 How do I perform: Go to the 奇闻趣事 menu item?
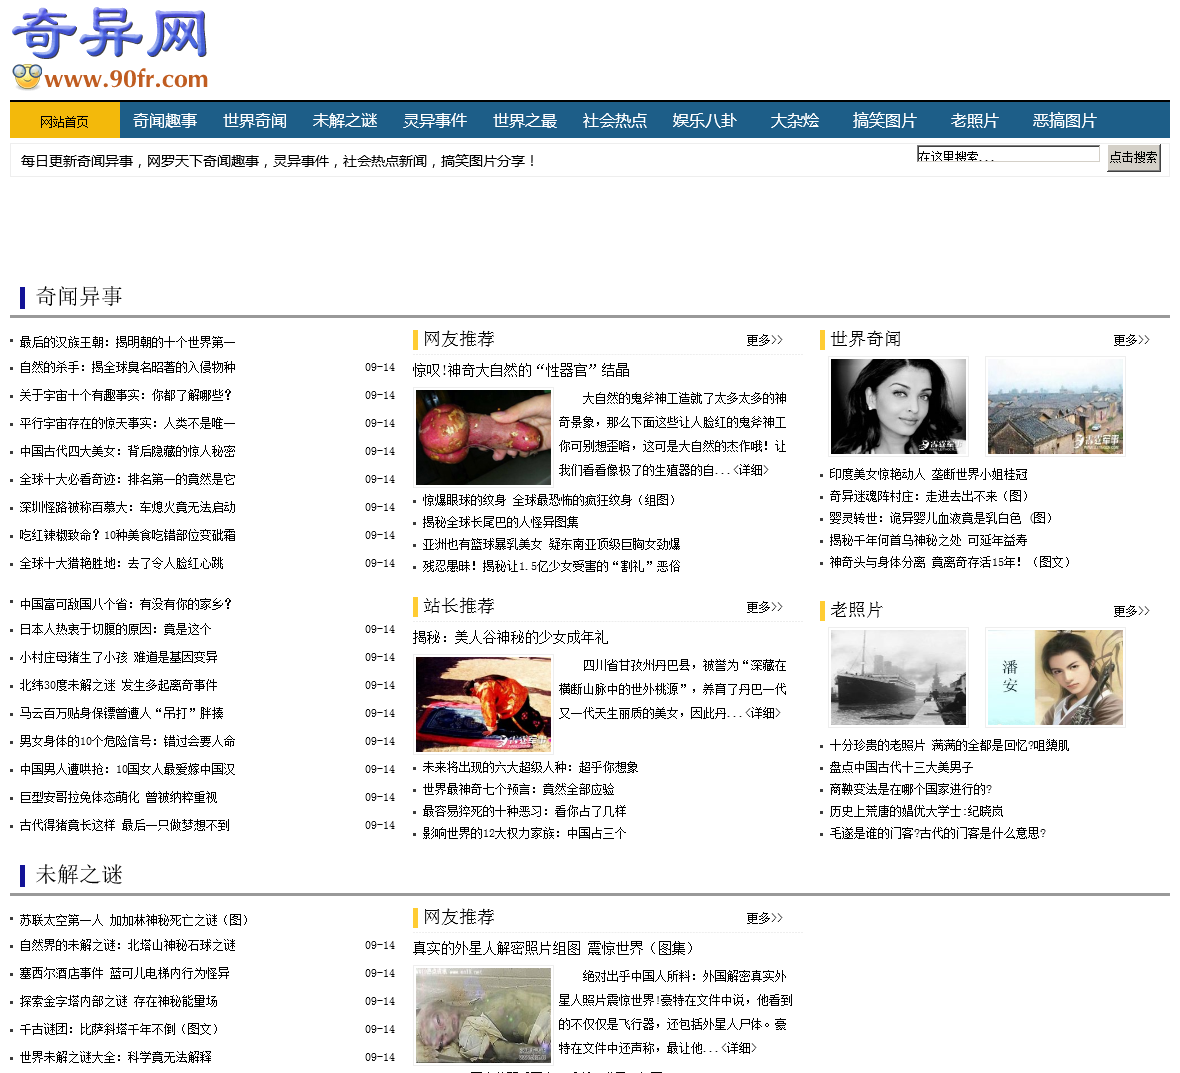click(165, 120)
